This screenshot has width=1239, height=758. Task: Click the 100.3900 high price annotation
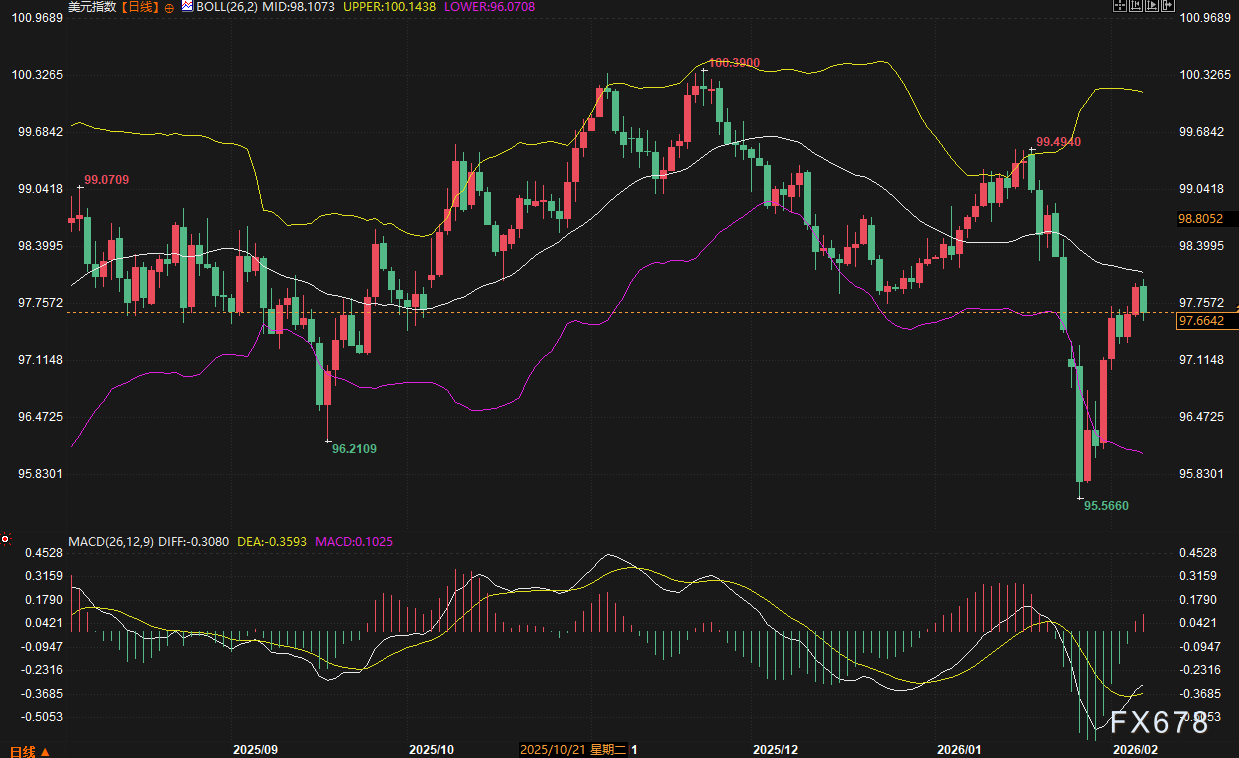click(x=735, y=63)
